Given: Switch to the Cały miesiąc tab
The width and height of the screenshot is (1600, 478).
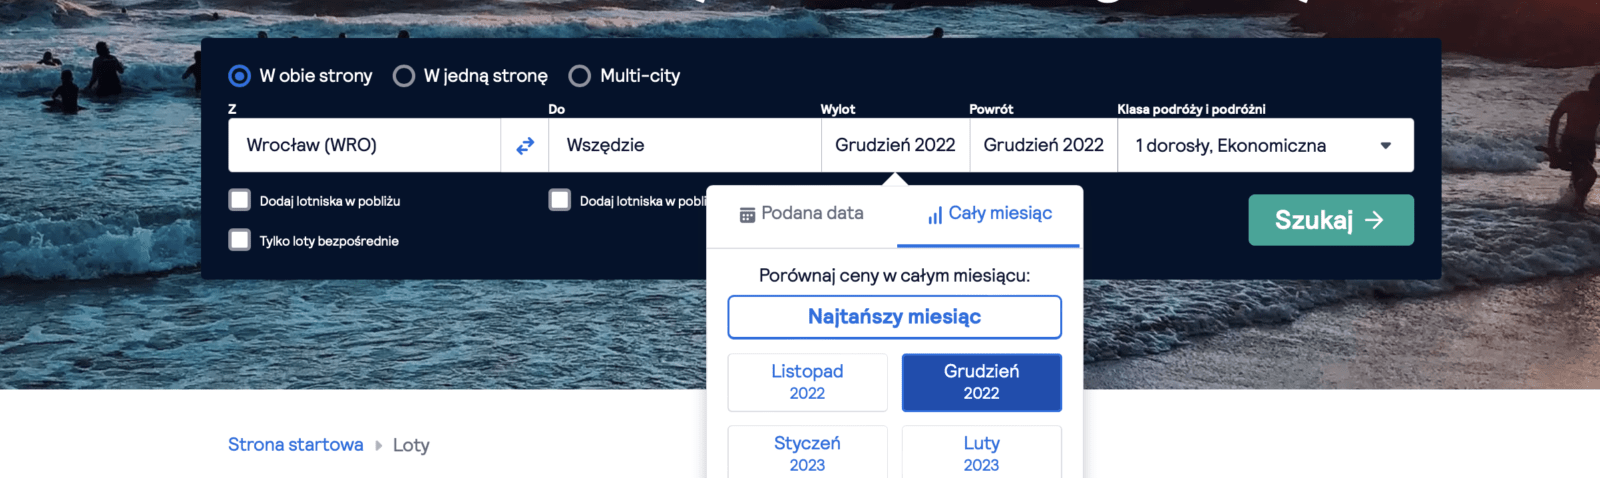Looking at the screenshot, I should click(989, 214).
